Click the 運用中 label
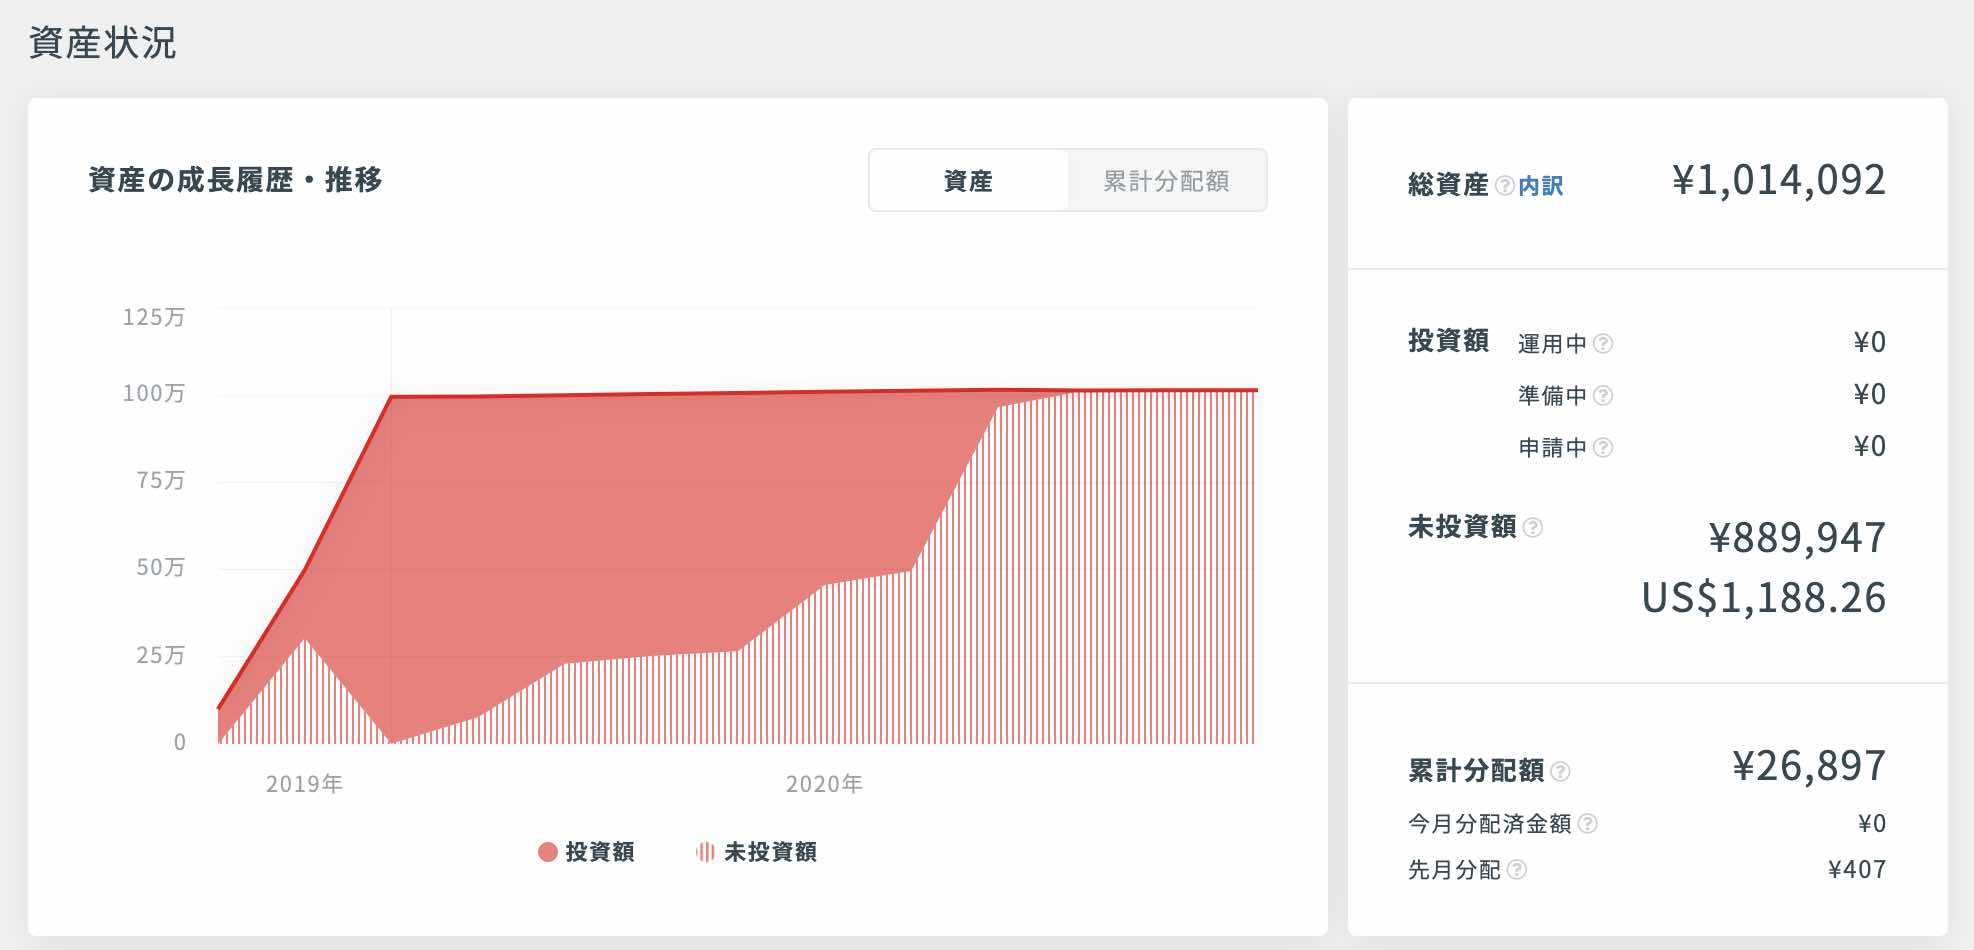 (x=1552, y=344)
